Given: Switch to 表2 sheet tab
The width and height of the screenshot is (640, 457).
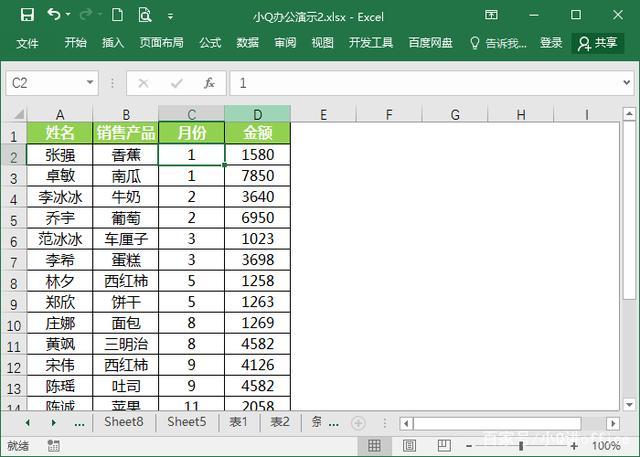Looking at the screenshot, I should [x=280, y=422].
